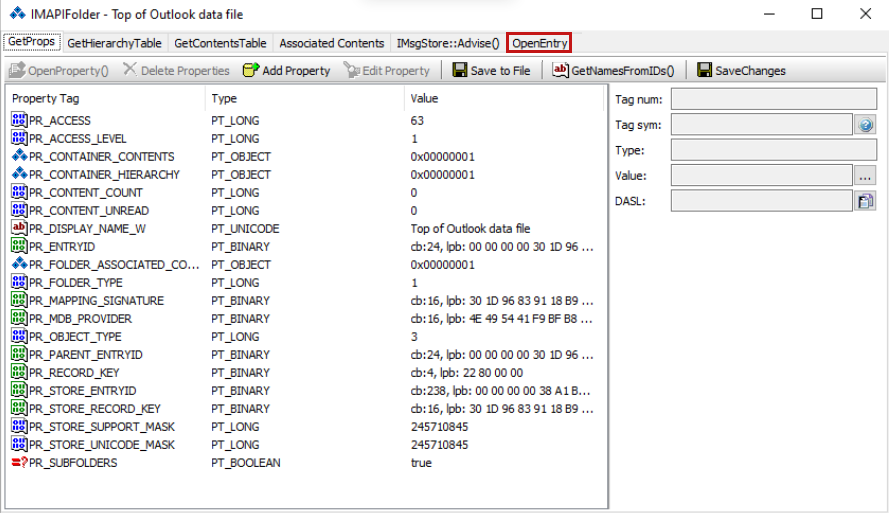Click the Save to File button label

(x=501, y=71)
